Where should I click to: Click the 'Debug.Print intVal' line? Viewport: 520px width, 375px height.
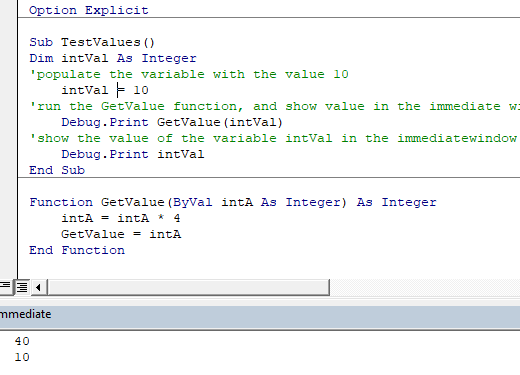point(133,154)
